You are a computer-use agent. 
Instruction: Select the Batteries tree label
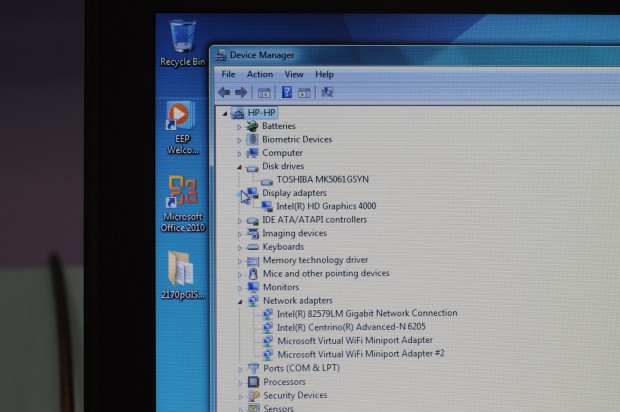279,126
